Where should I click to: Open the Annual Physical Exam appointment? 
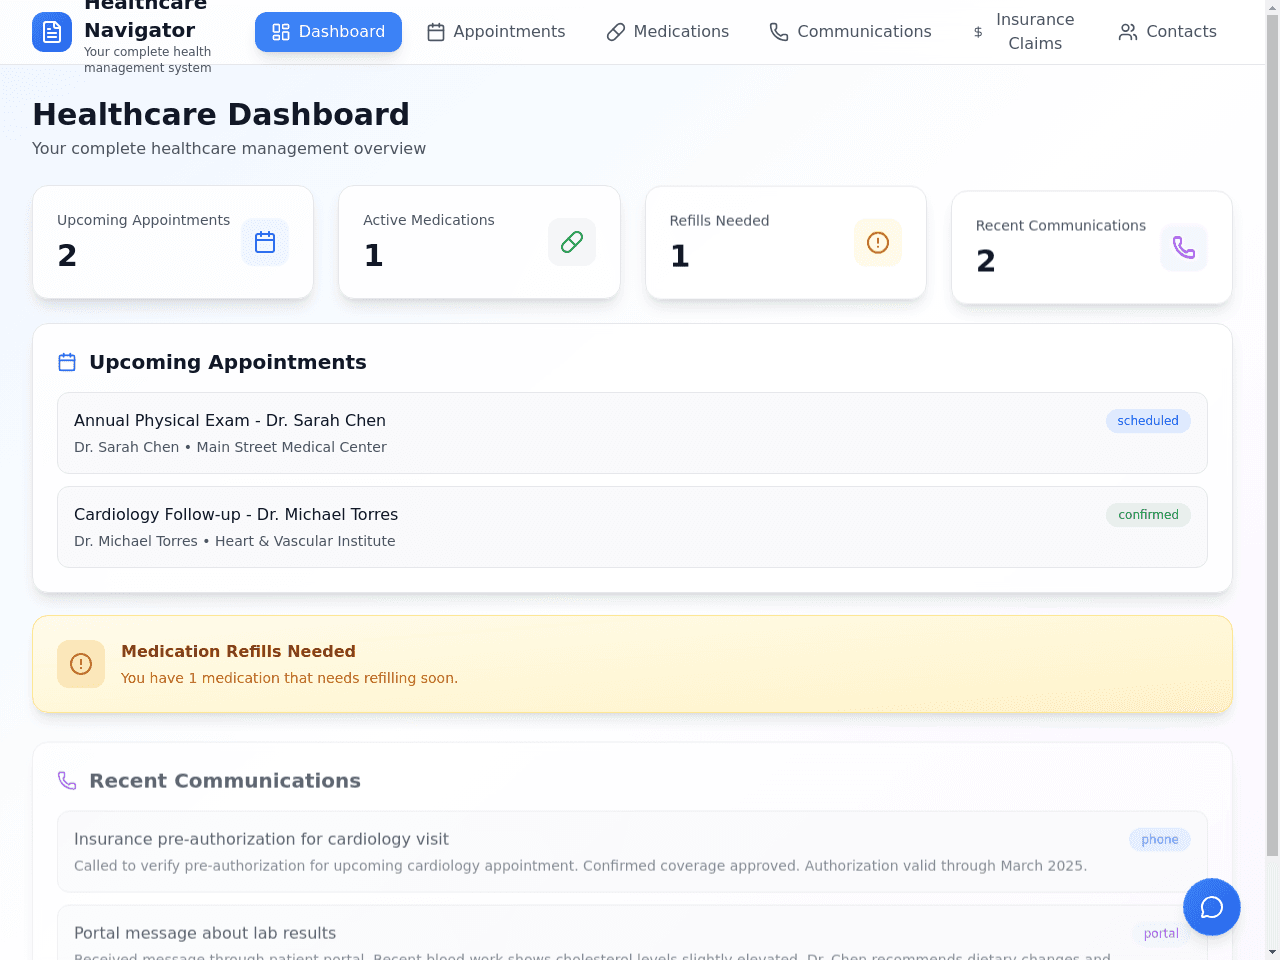click(x=632, y=433)
